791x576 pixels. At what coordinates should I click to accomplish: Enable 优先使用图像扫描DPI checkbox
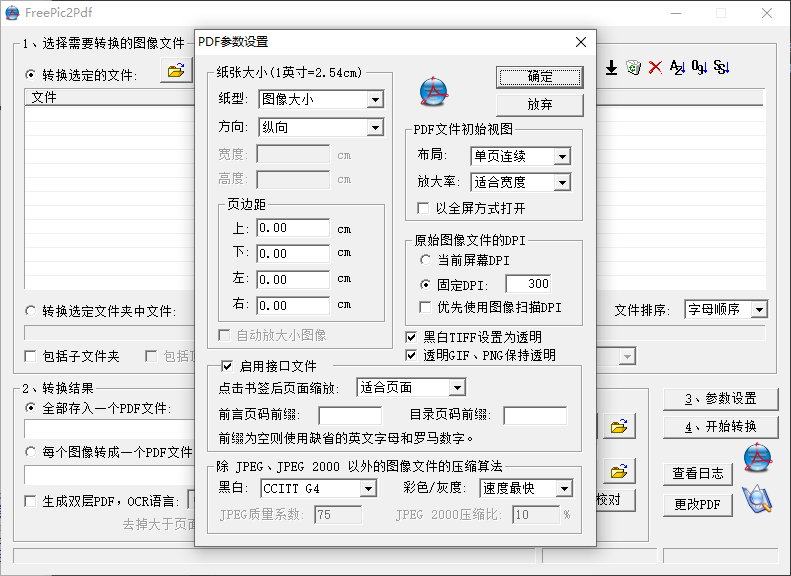tap(425, 307)
